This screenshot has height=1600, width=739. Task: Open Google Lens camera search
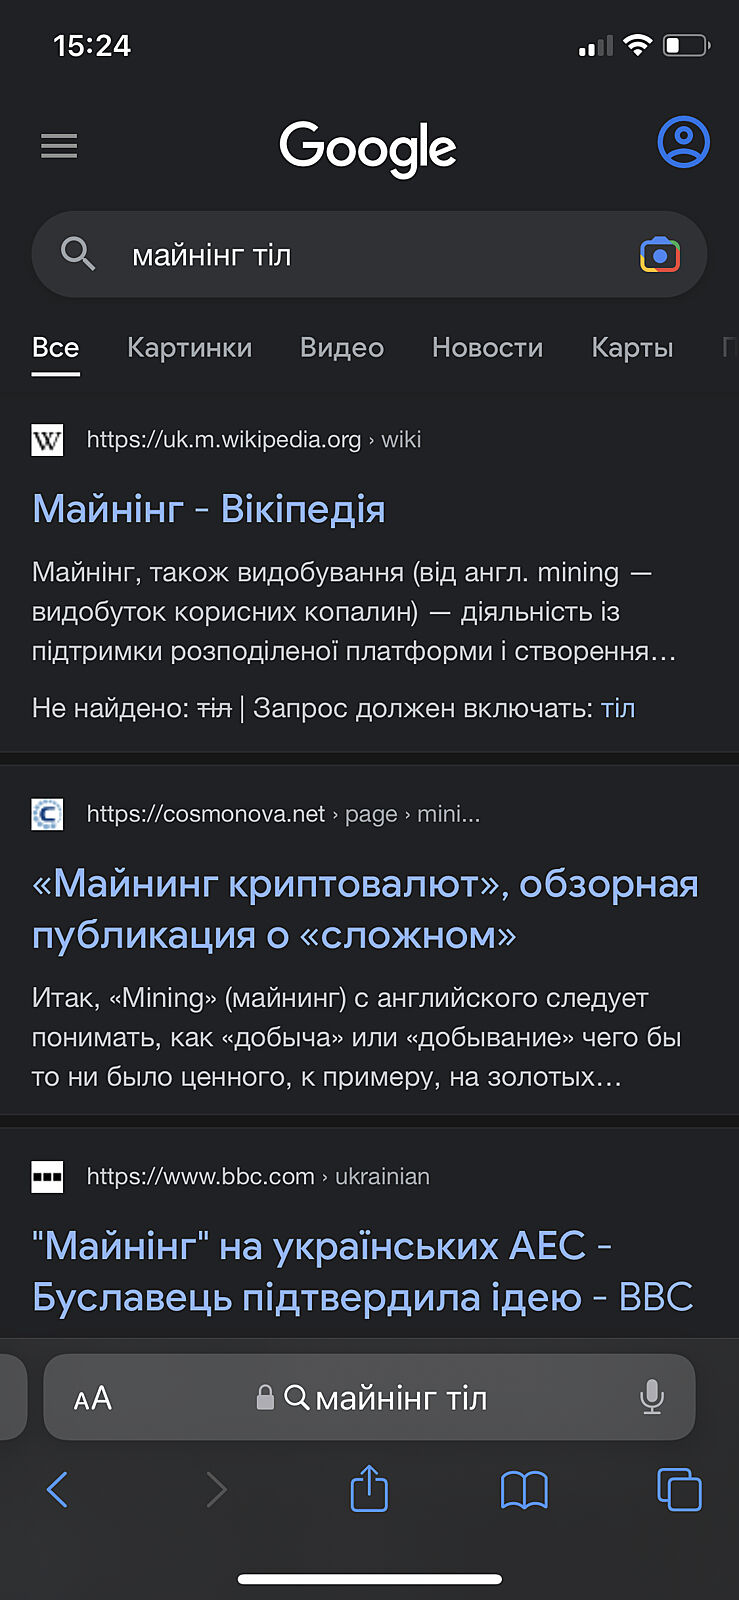point(659,255)
